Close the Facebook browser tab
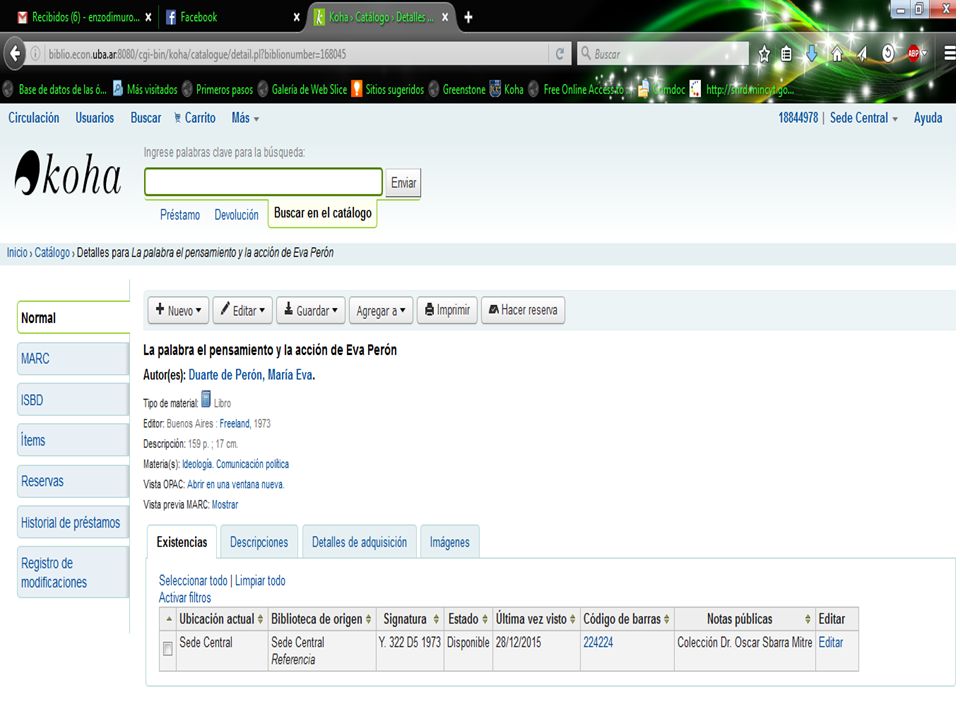 click(x=297, y=17)
